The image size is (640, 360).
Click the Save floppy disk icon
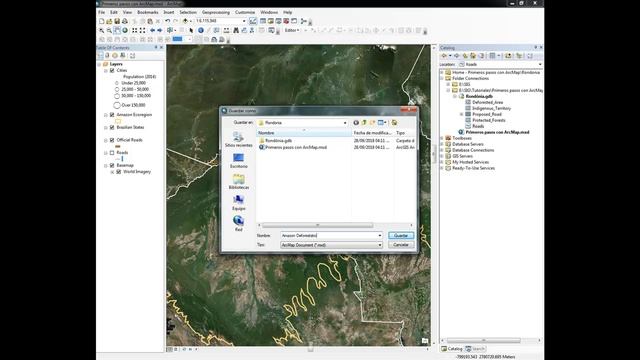117,21
